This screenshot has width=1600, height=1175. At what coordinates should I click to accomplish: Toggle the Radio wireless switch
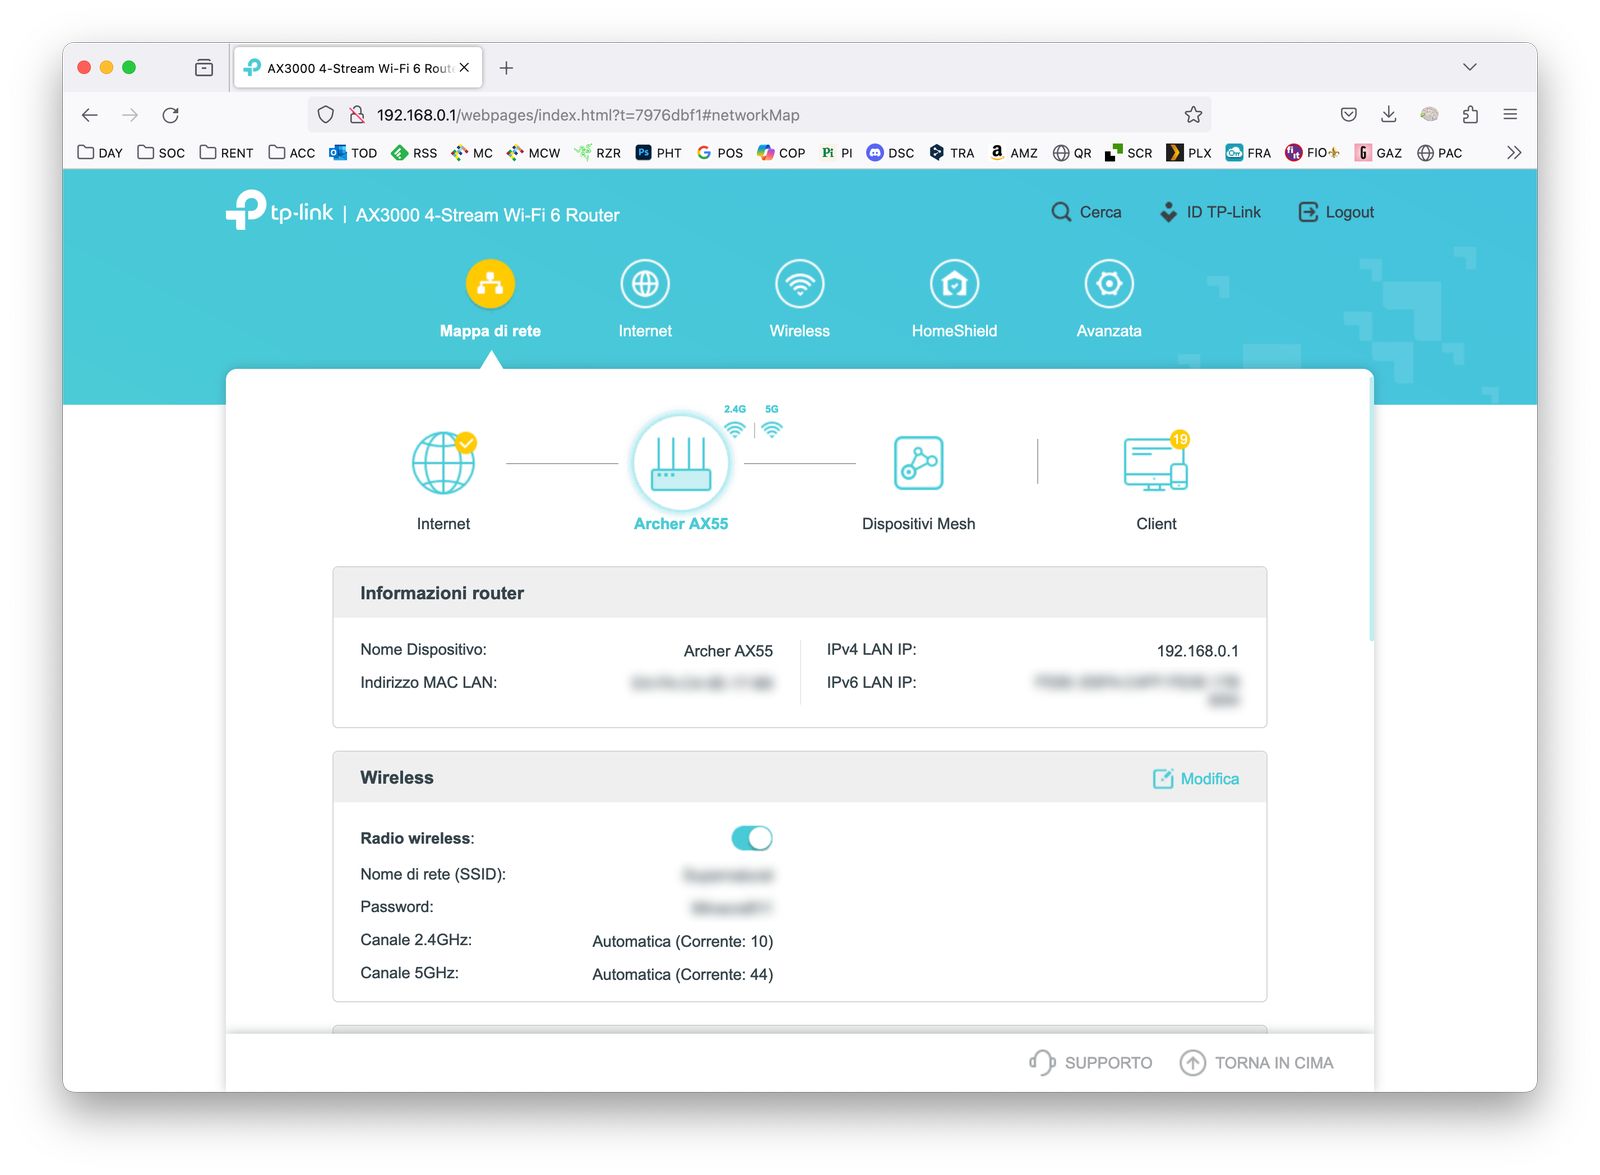[752, 838]
